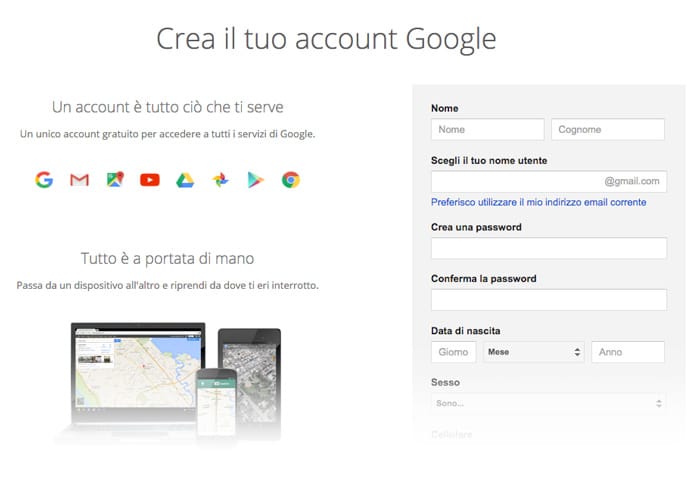Screen dimensions: 700x477
Task: Click the 'Sesso' label
Action: coord(446,382)
